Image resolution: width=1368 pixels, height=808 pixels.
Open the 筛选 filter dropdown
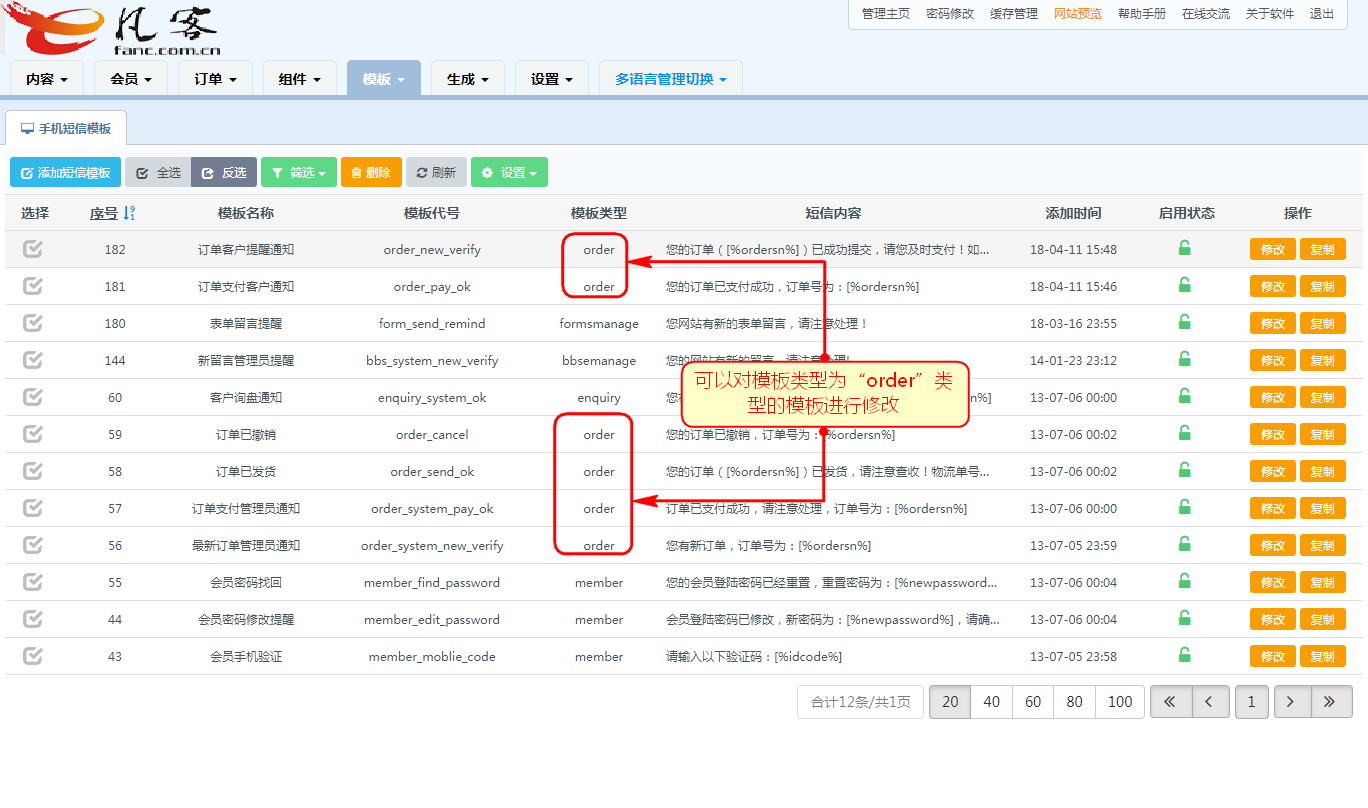299,172
